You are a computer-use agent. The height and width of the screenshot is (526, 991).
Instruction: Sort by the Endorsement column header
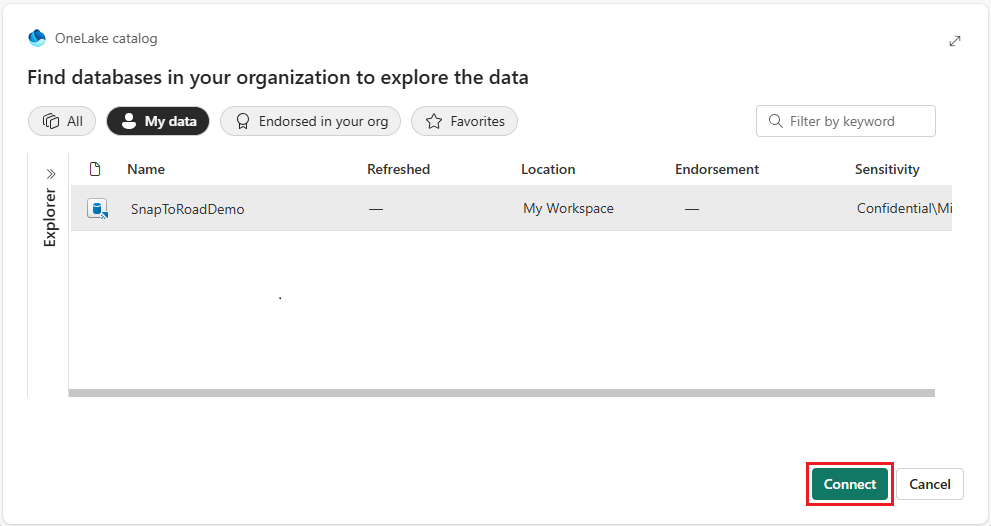(x=717, y=169)
